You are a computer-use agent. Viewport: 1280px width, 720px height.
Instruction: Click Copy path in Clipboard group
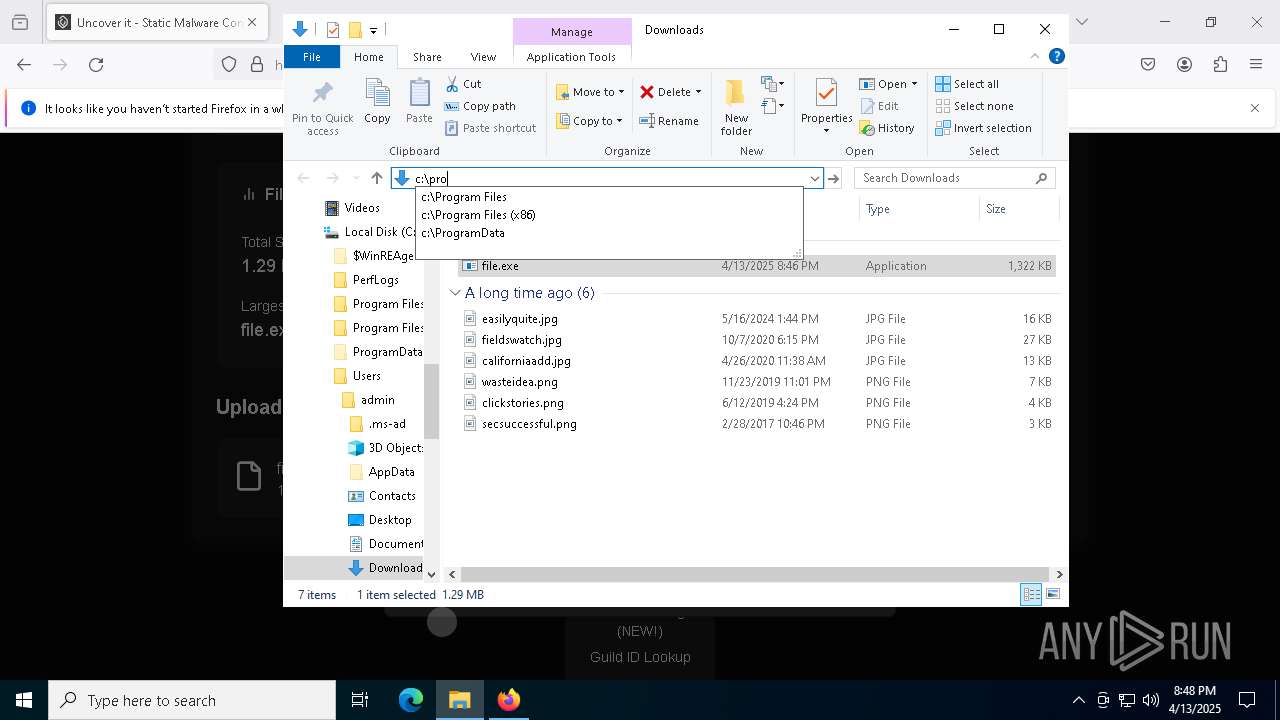click(x=480, y=106)
